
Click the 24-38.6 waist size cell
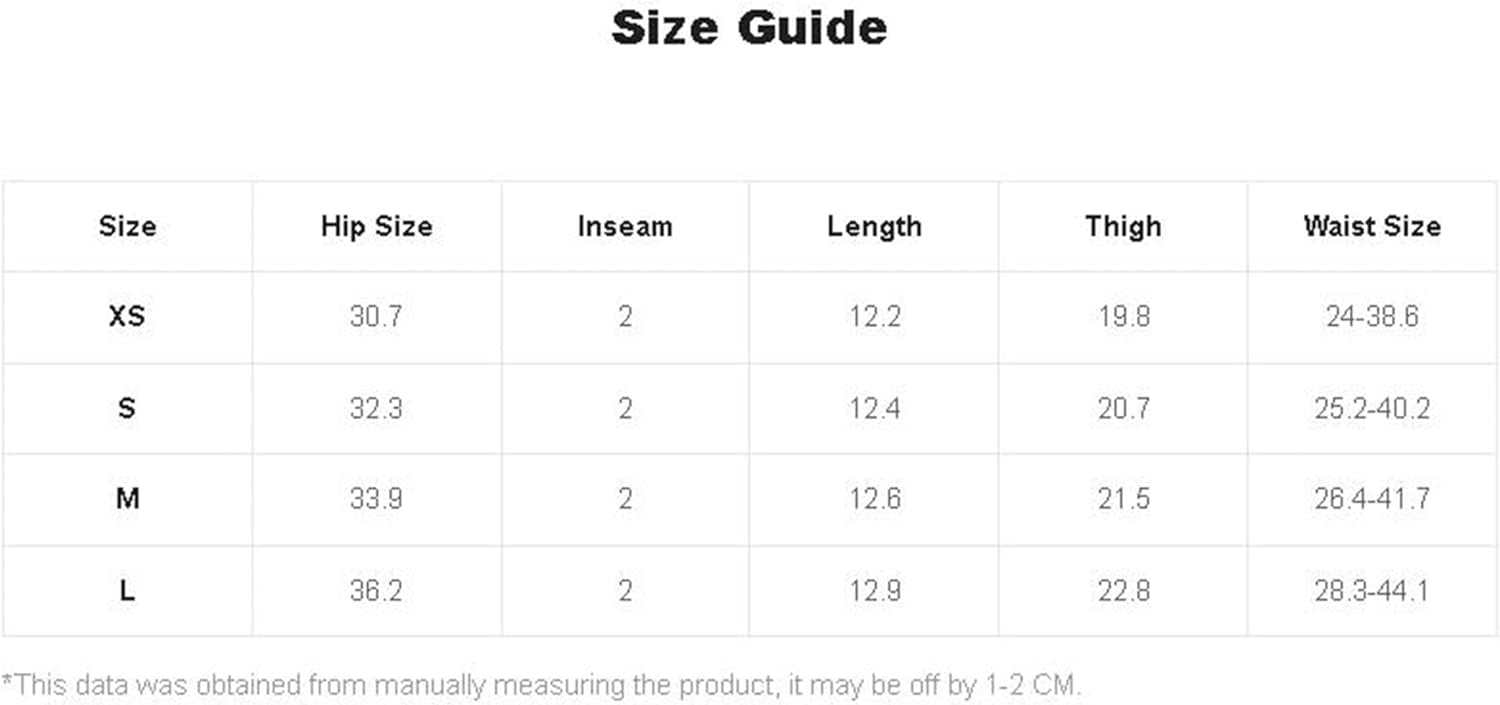pos(1372,317)
